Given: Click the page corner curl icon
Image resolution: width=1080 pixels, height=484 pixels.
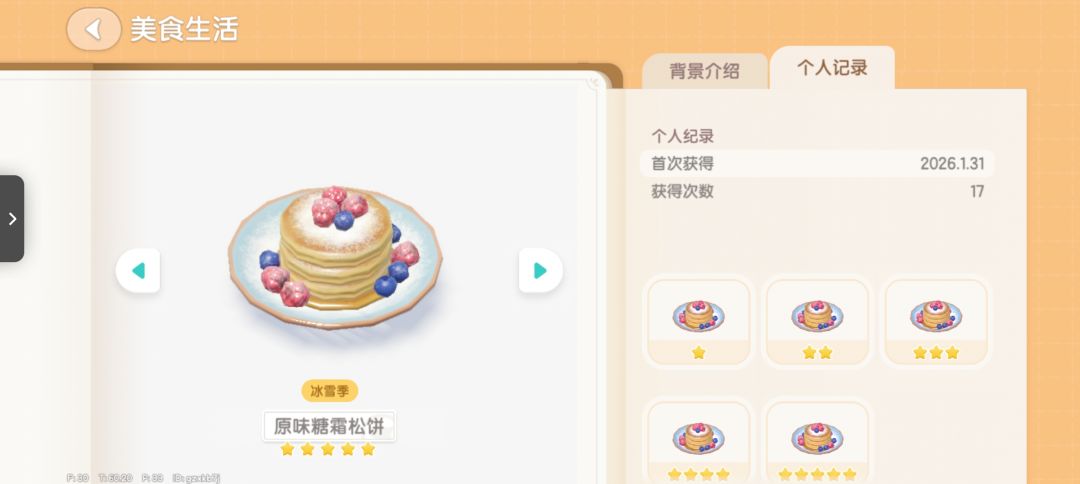Looking at the screenshot, I should (594, 84).
